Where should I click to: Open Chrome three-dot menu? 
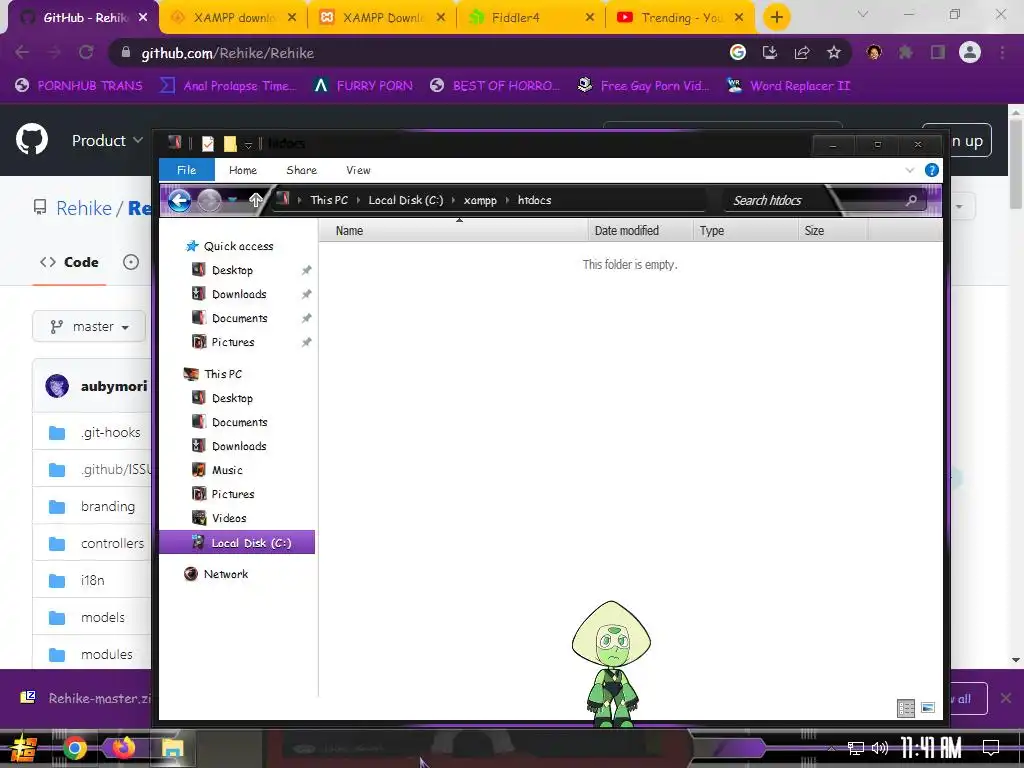(x=1002, y=52)
